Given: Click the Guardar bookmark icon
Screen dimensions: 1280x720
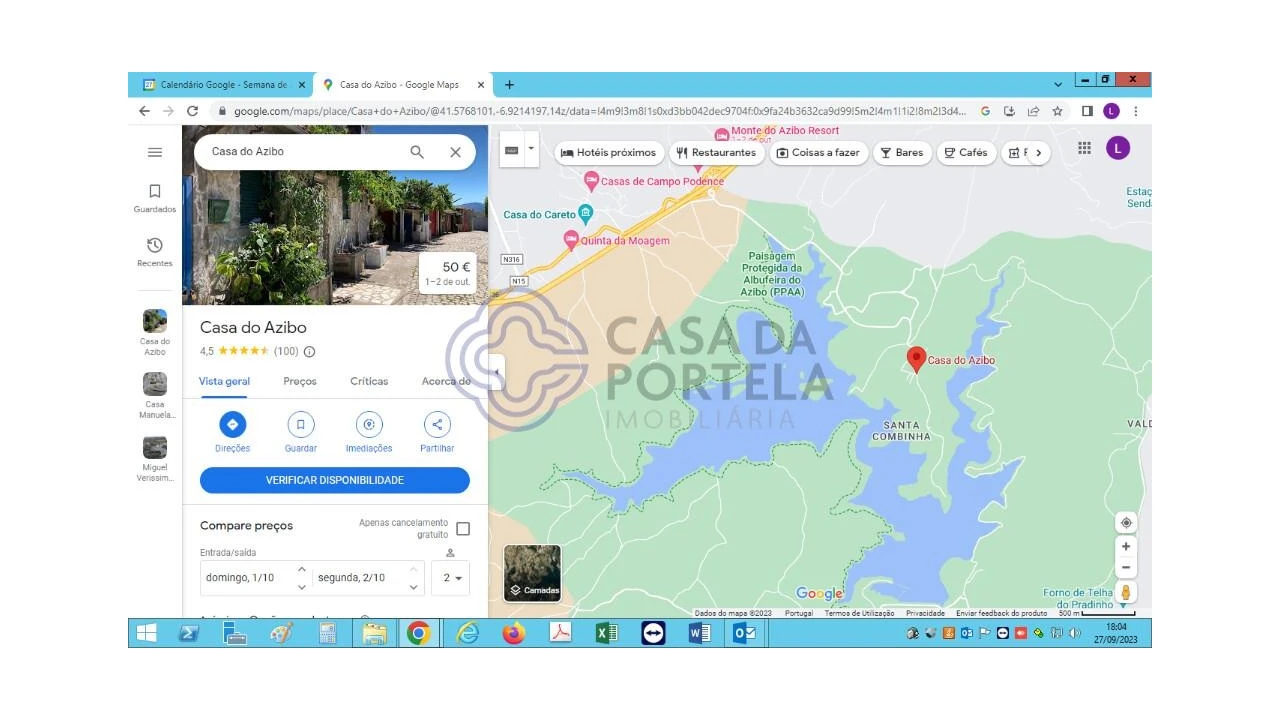Looking at the screenshot, I should (301, 424).
